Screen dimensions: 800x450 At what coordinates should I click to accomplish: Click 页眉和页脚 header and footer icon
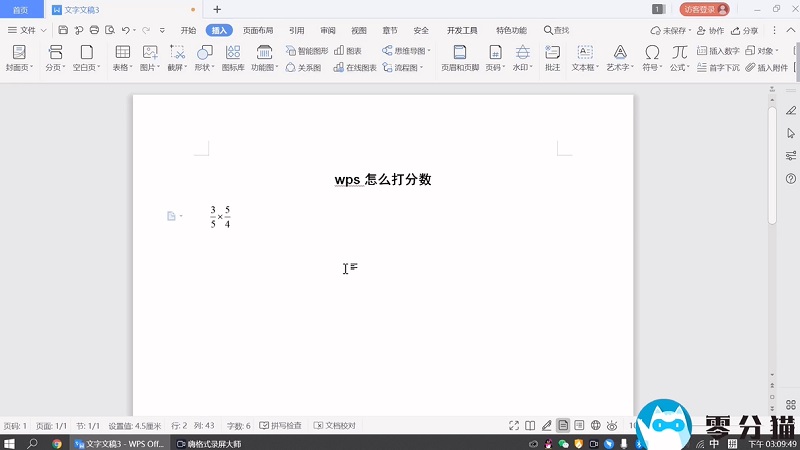[x=459, y=52]
